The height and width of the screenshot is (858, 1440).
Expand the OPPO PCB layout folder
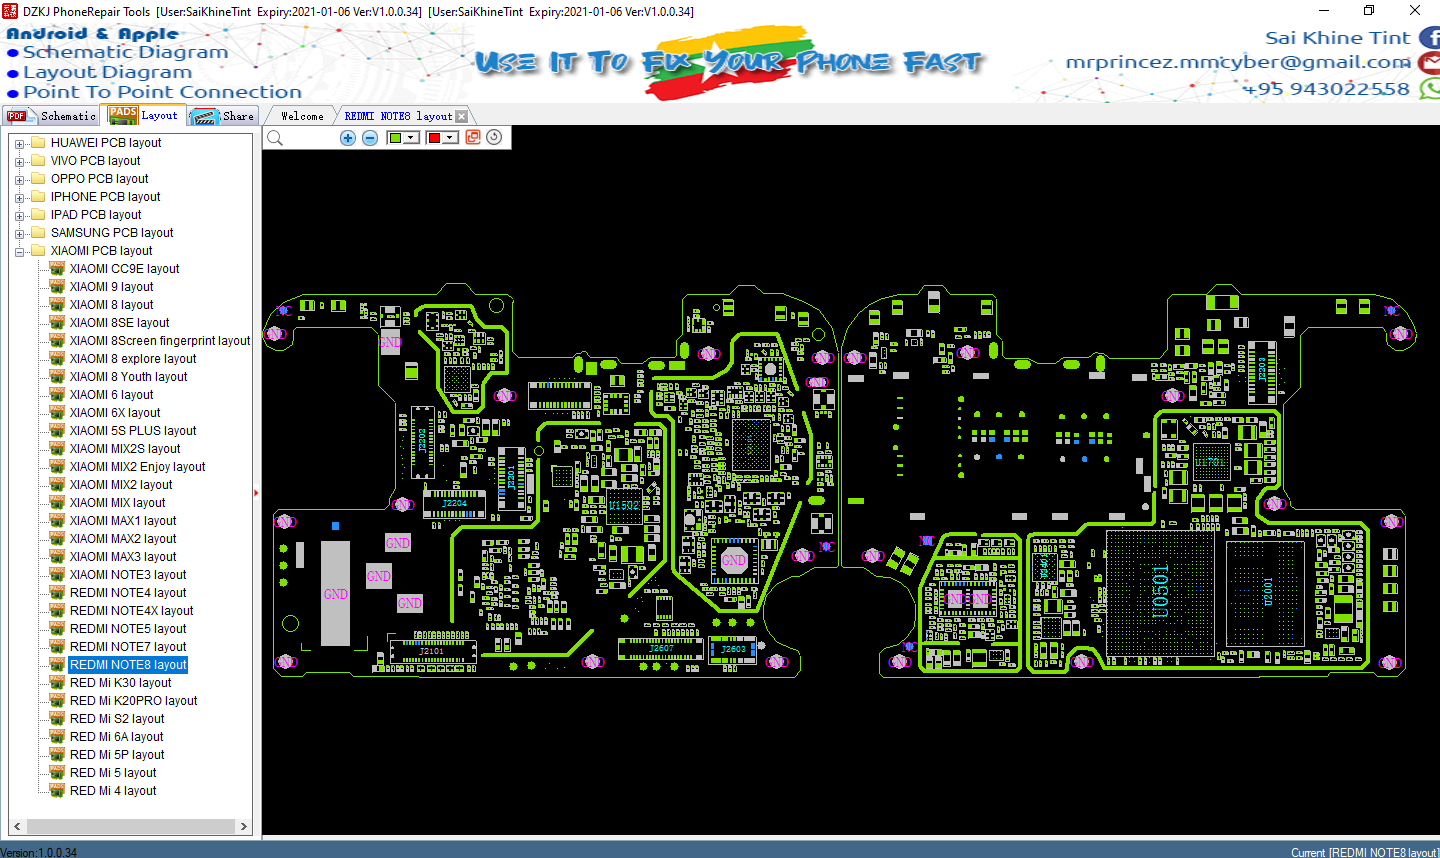(19, 180)
